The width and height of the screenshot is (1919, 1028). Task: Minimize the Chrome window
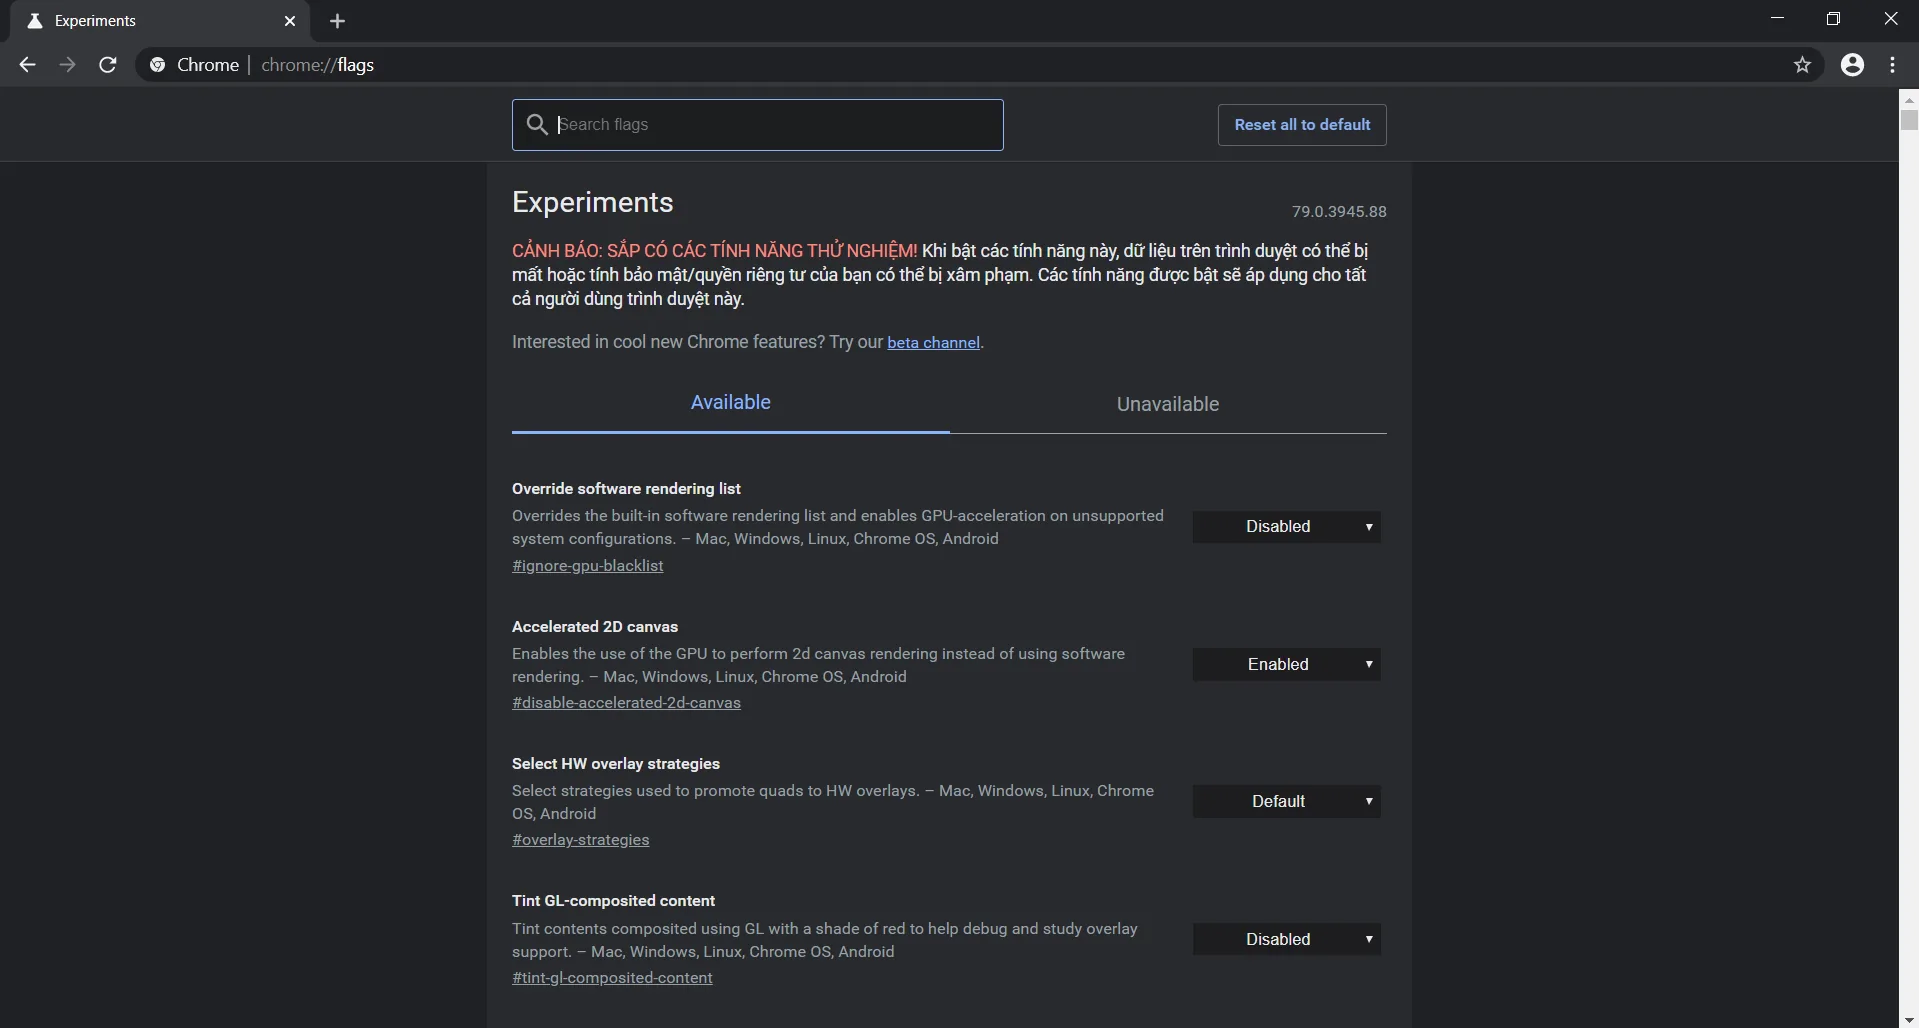click(x=1777, y=19)
